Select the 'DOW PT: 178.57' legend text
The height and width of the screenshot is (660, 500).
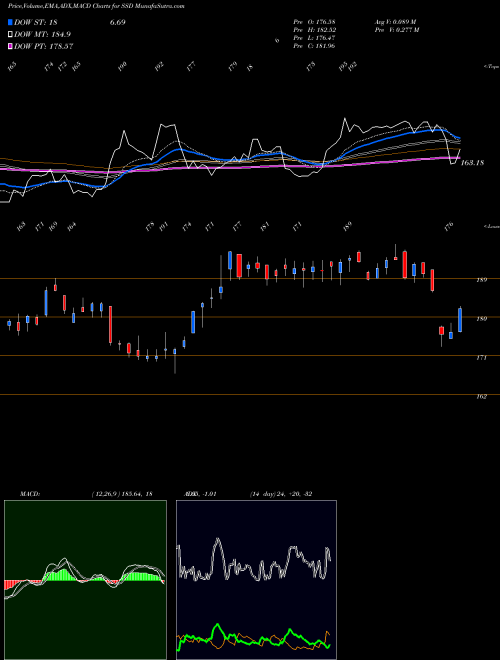click(44, 46)
